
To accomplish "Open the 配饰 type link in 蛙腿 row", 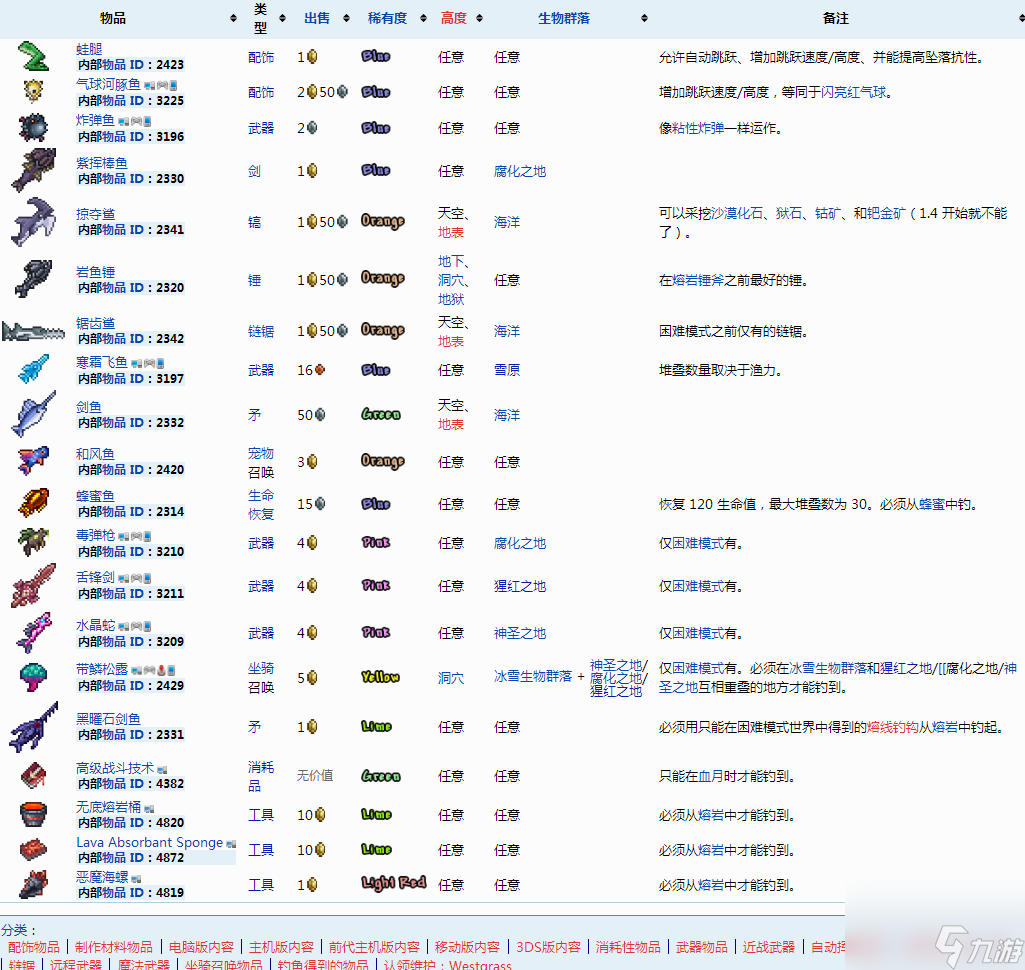I will (x=261, y=58).
